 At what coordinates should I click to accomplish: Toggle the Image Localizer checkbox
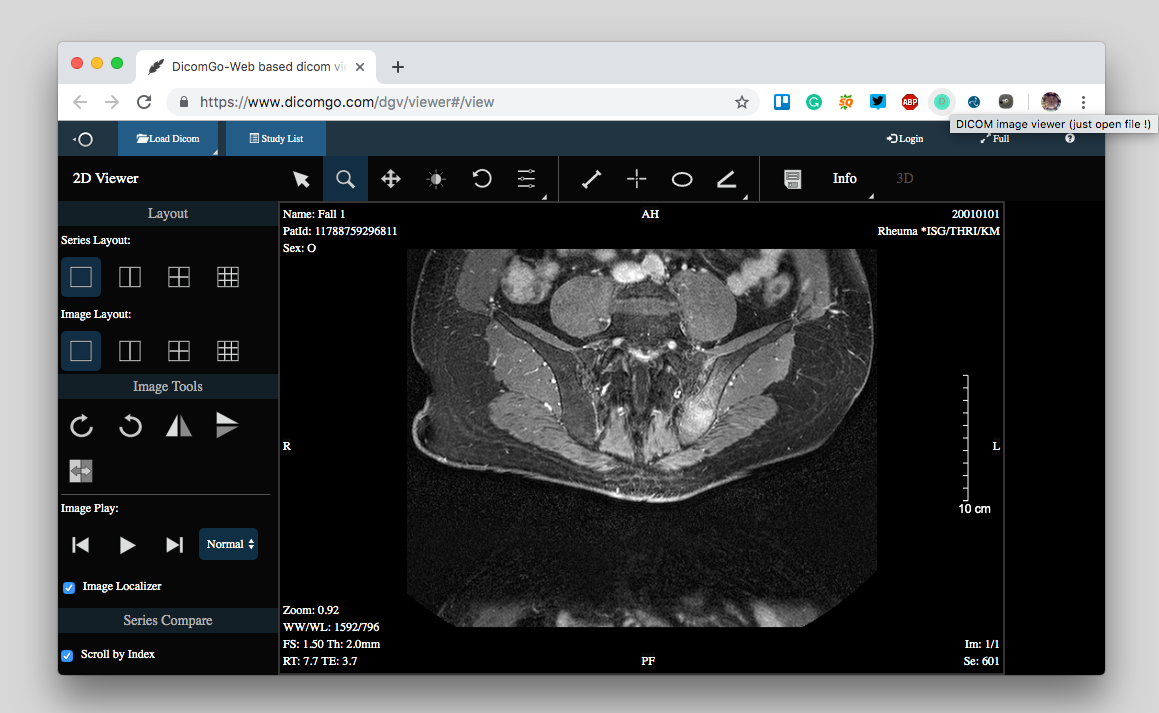click(x=69, y=587)
